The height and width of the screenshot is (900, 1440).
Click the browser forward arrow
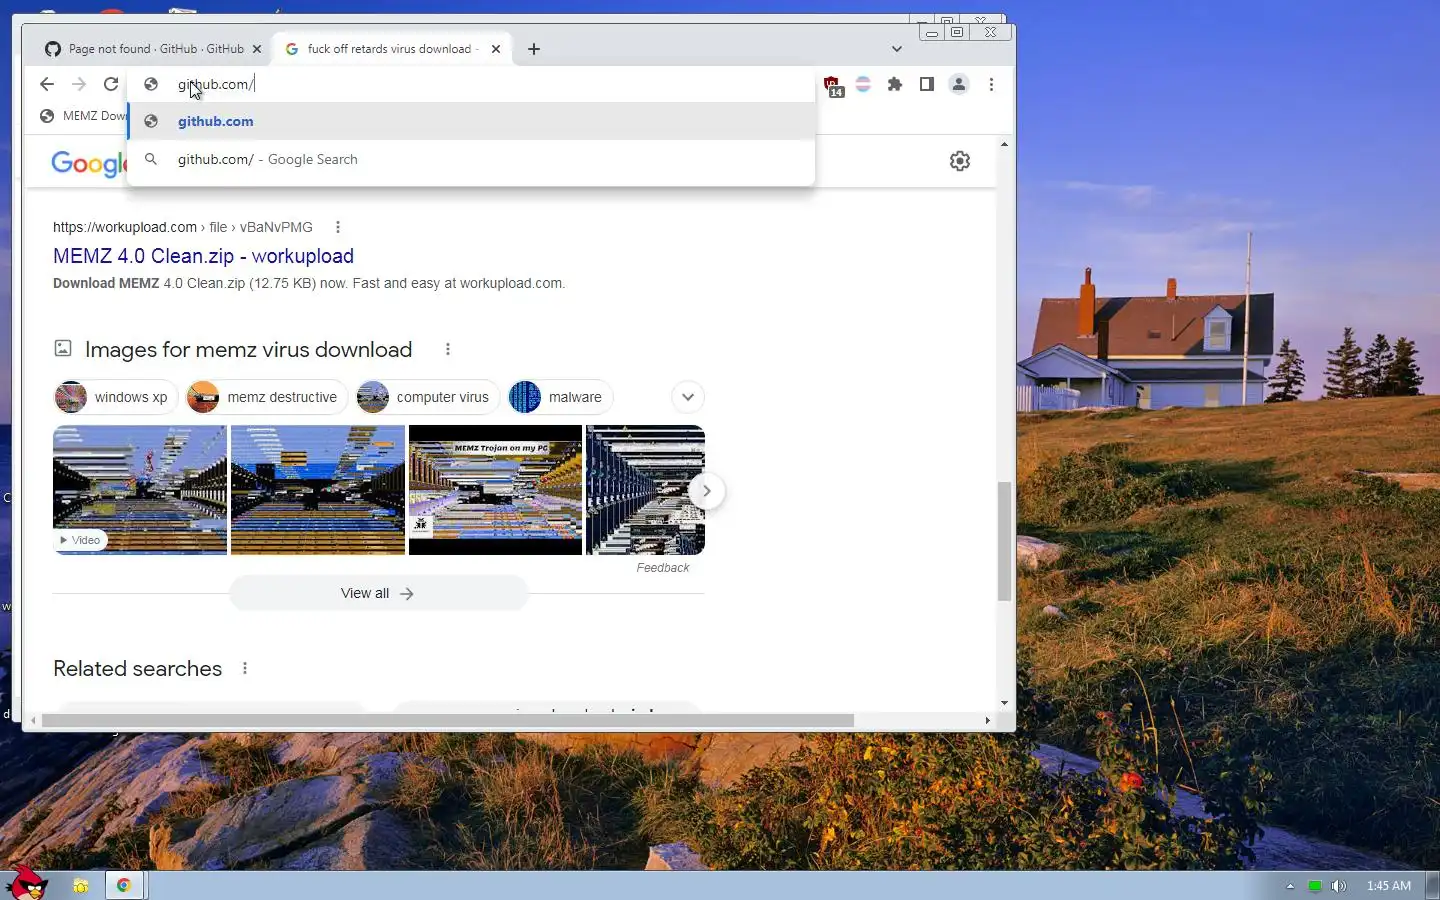tap(79, 85)
